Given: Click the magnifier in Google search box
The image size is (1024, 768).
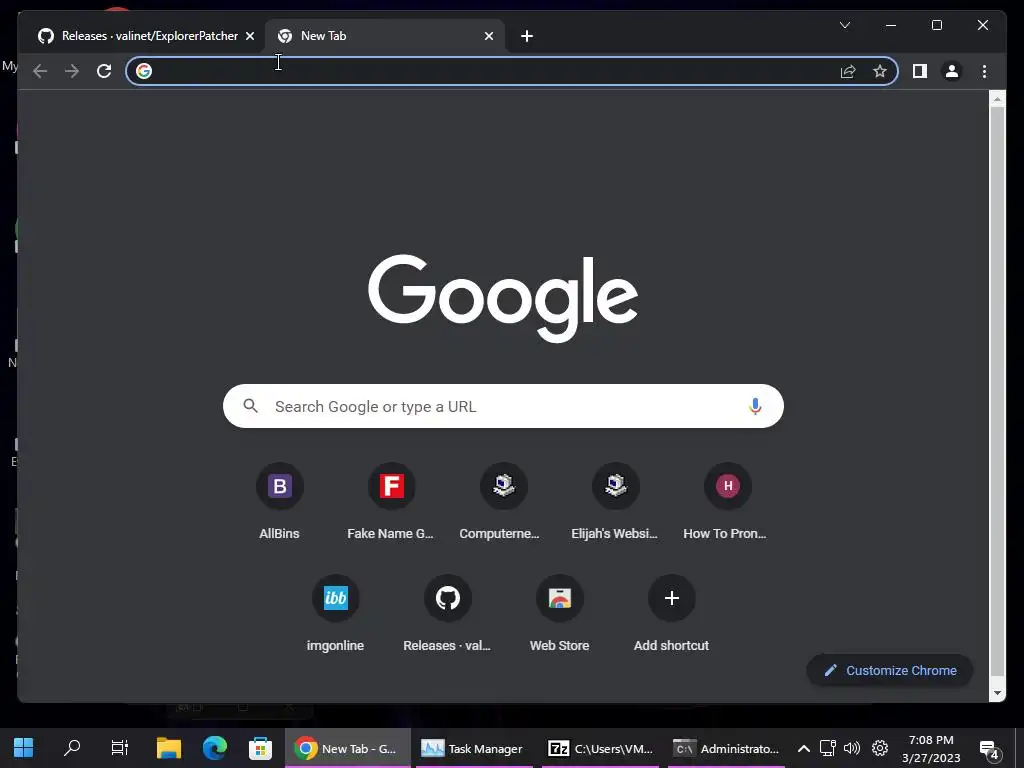Looking at the screenshot, I should coord(250,406).
